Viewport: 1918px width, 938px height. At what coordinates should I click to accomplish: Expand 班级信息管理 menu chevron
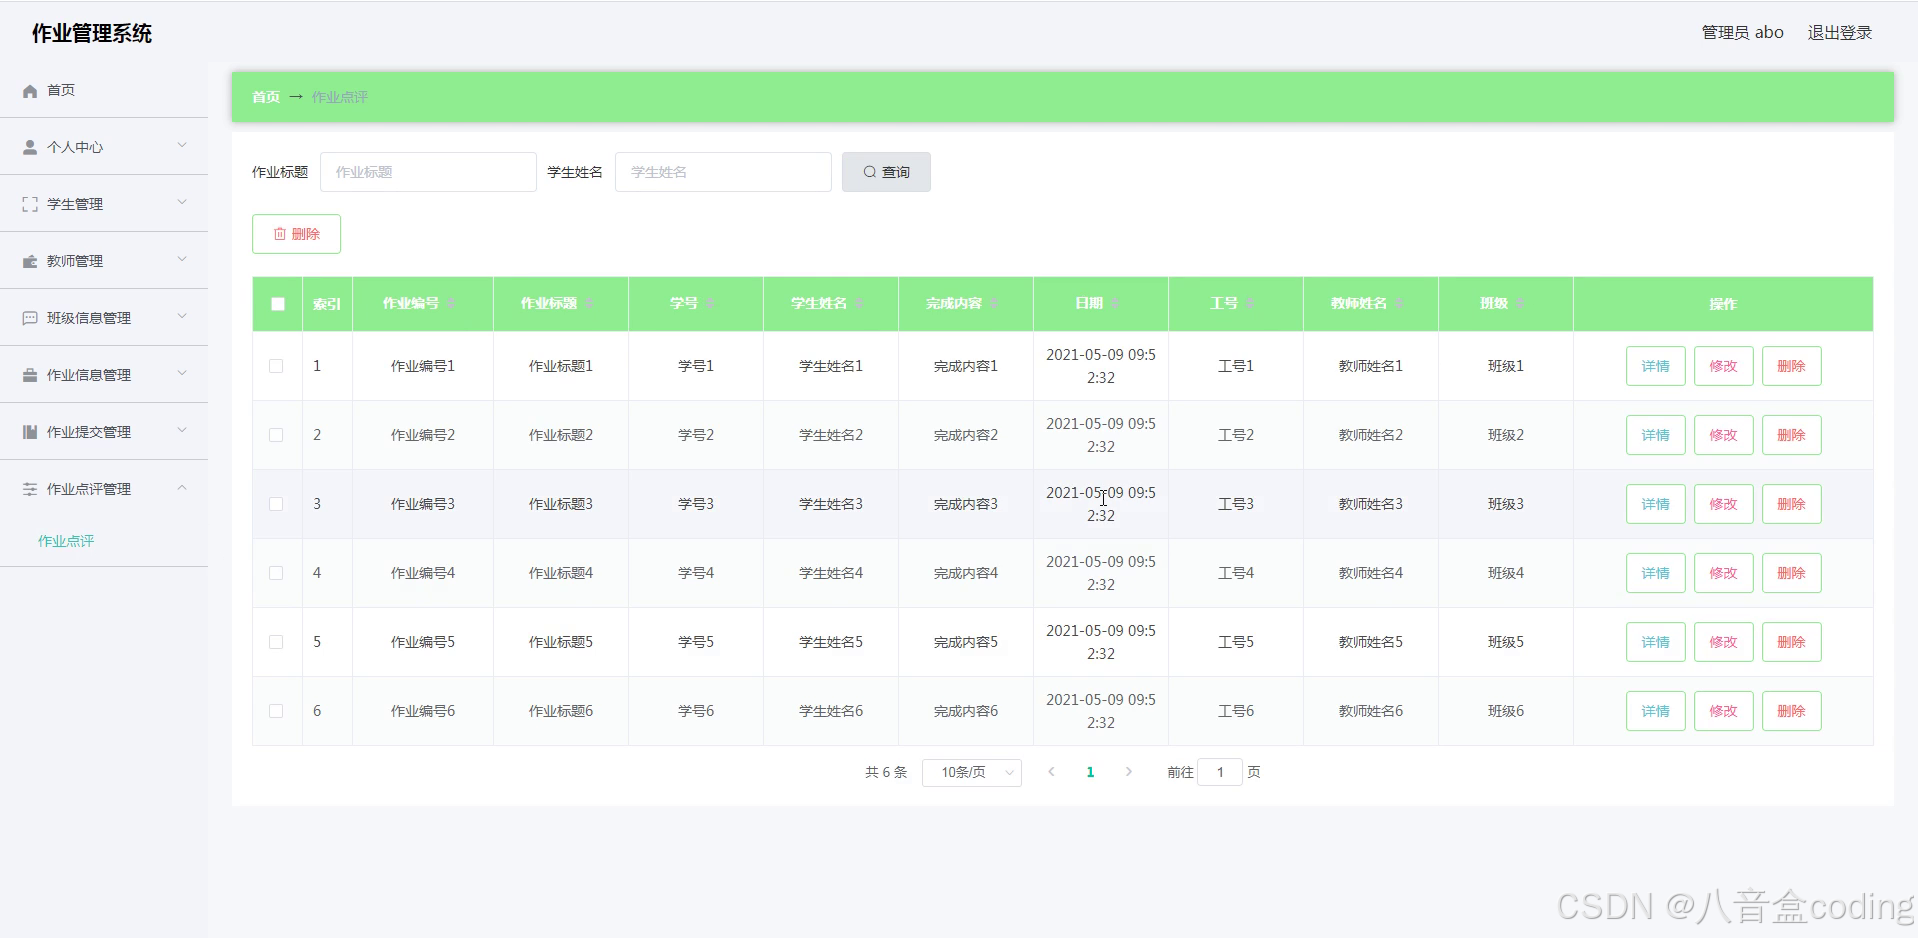pyautogui.click(x=182, y=317)
